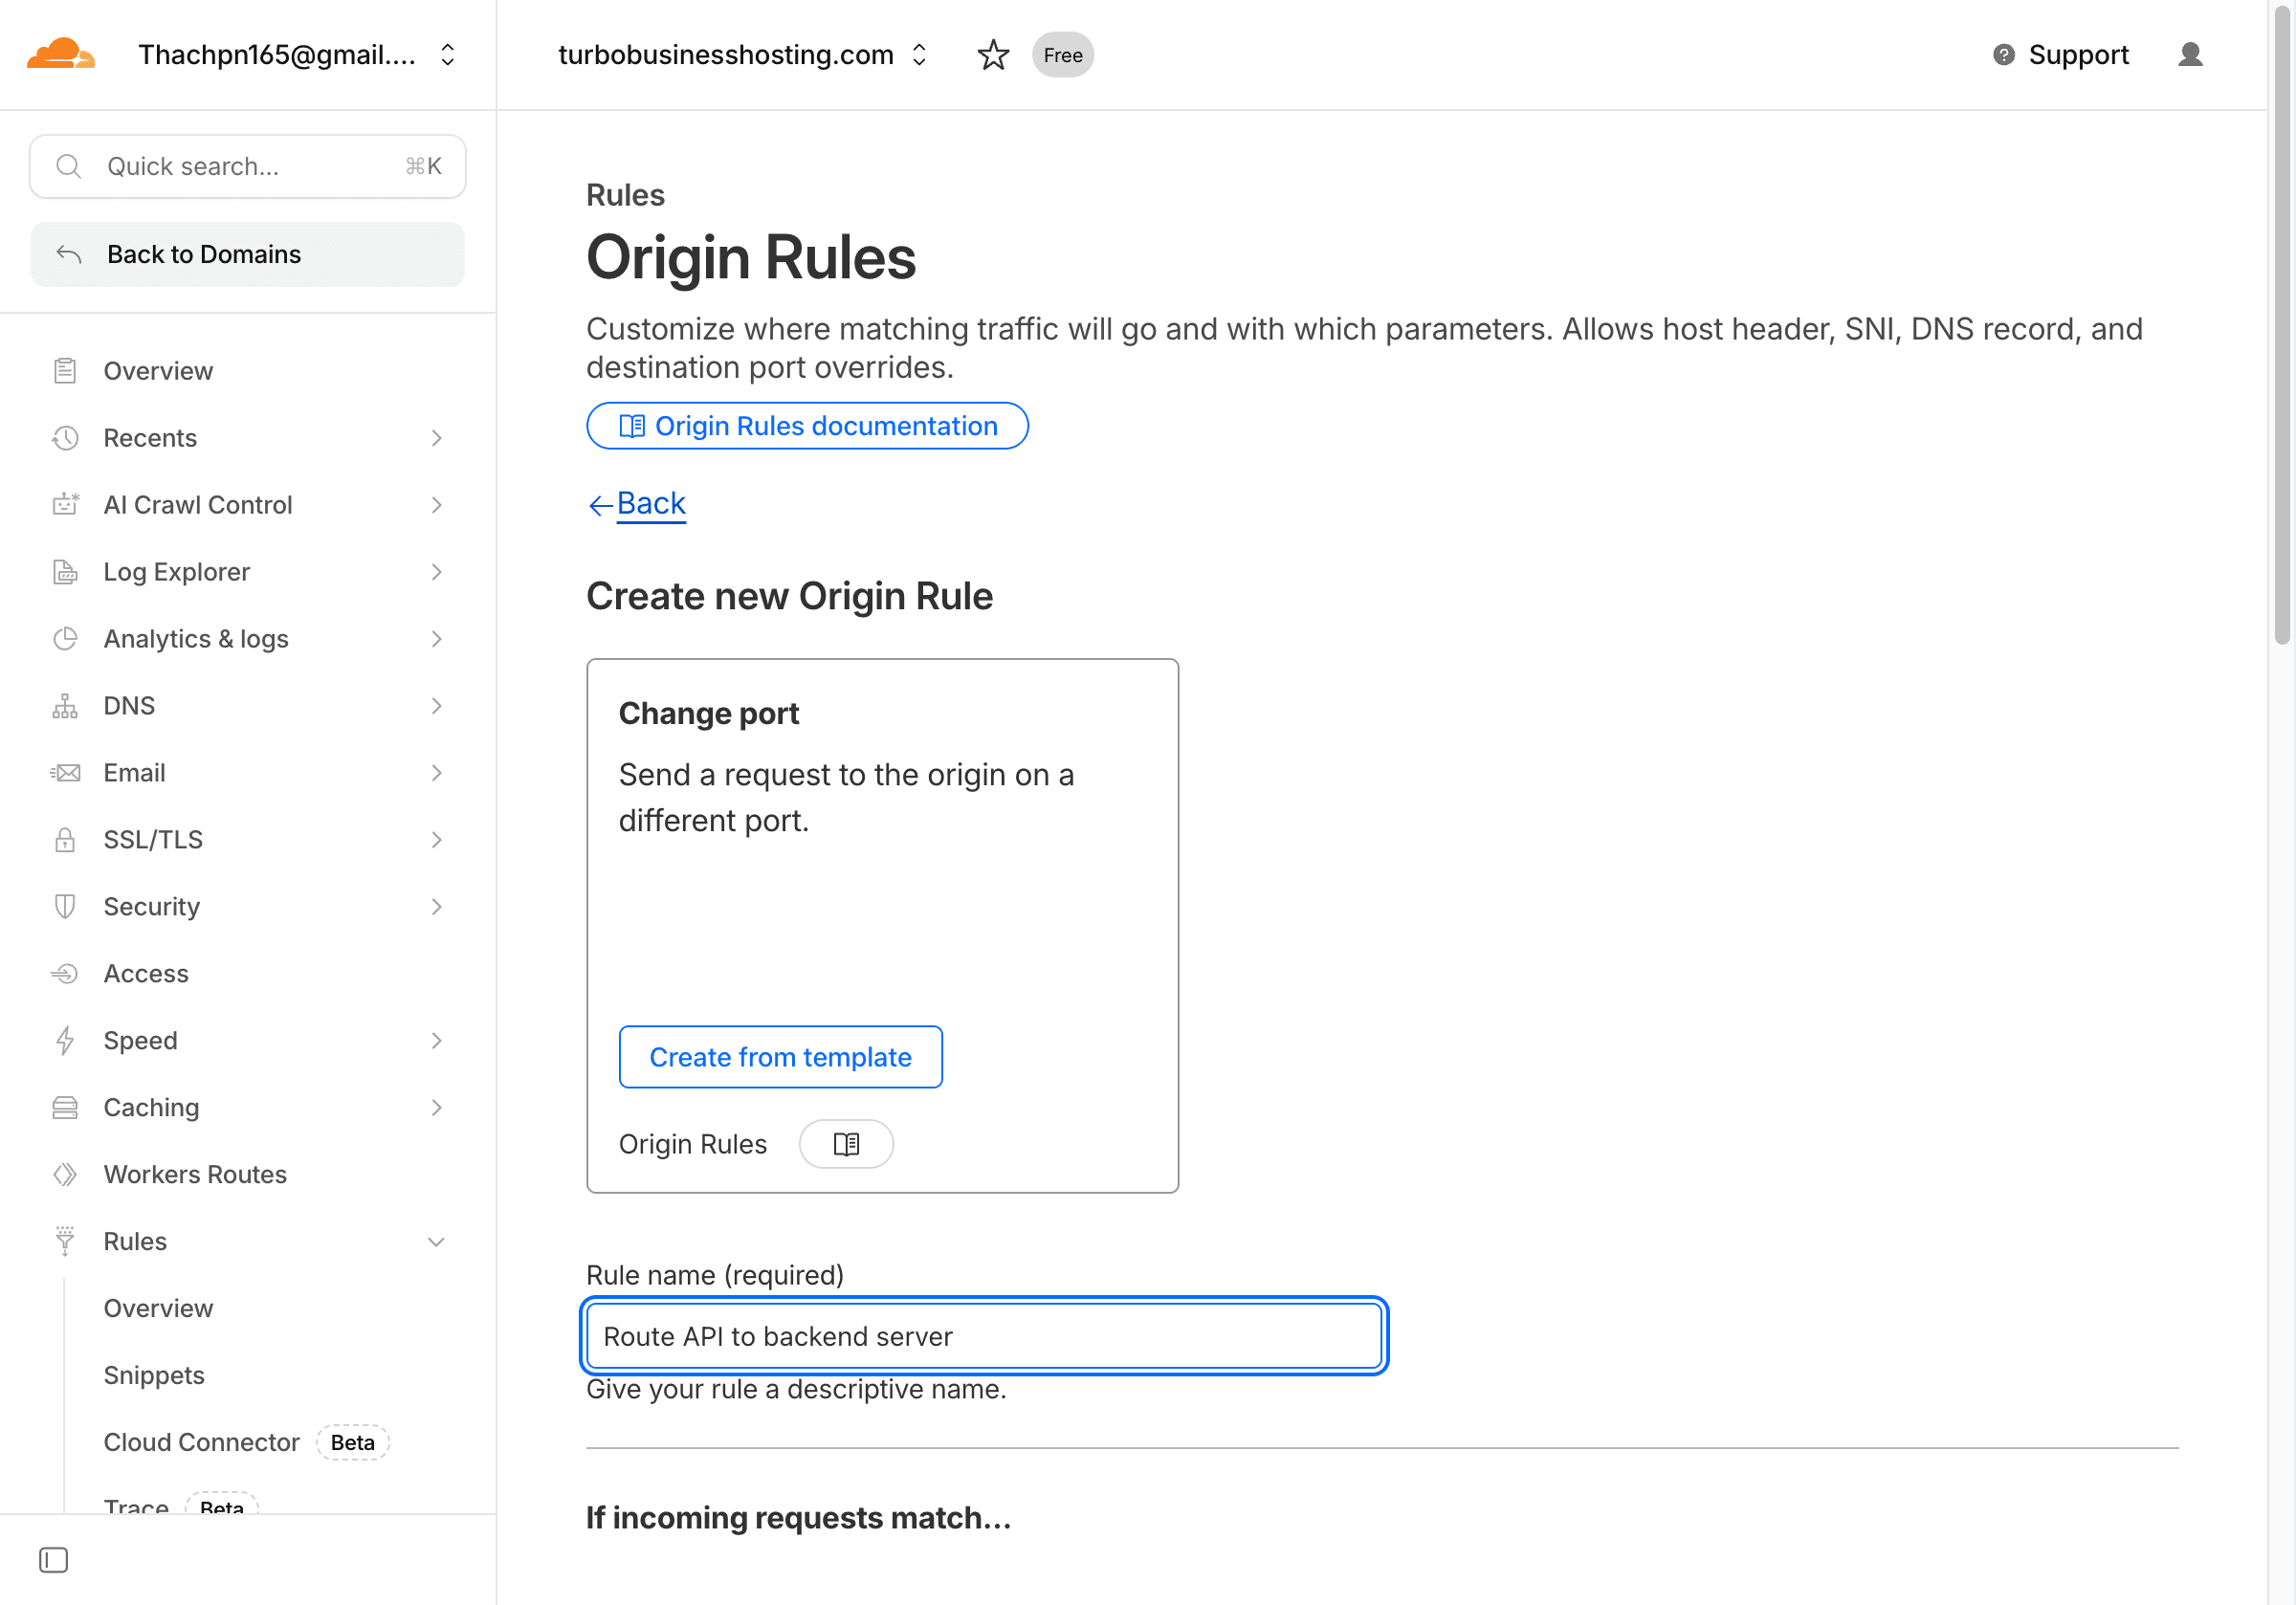The image size is (2296, 1605).
Task: Click the Cloudflare logo
Action: (60, 52)
